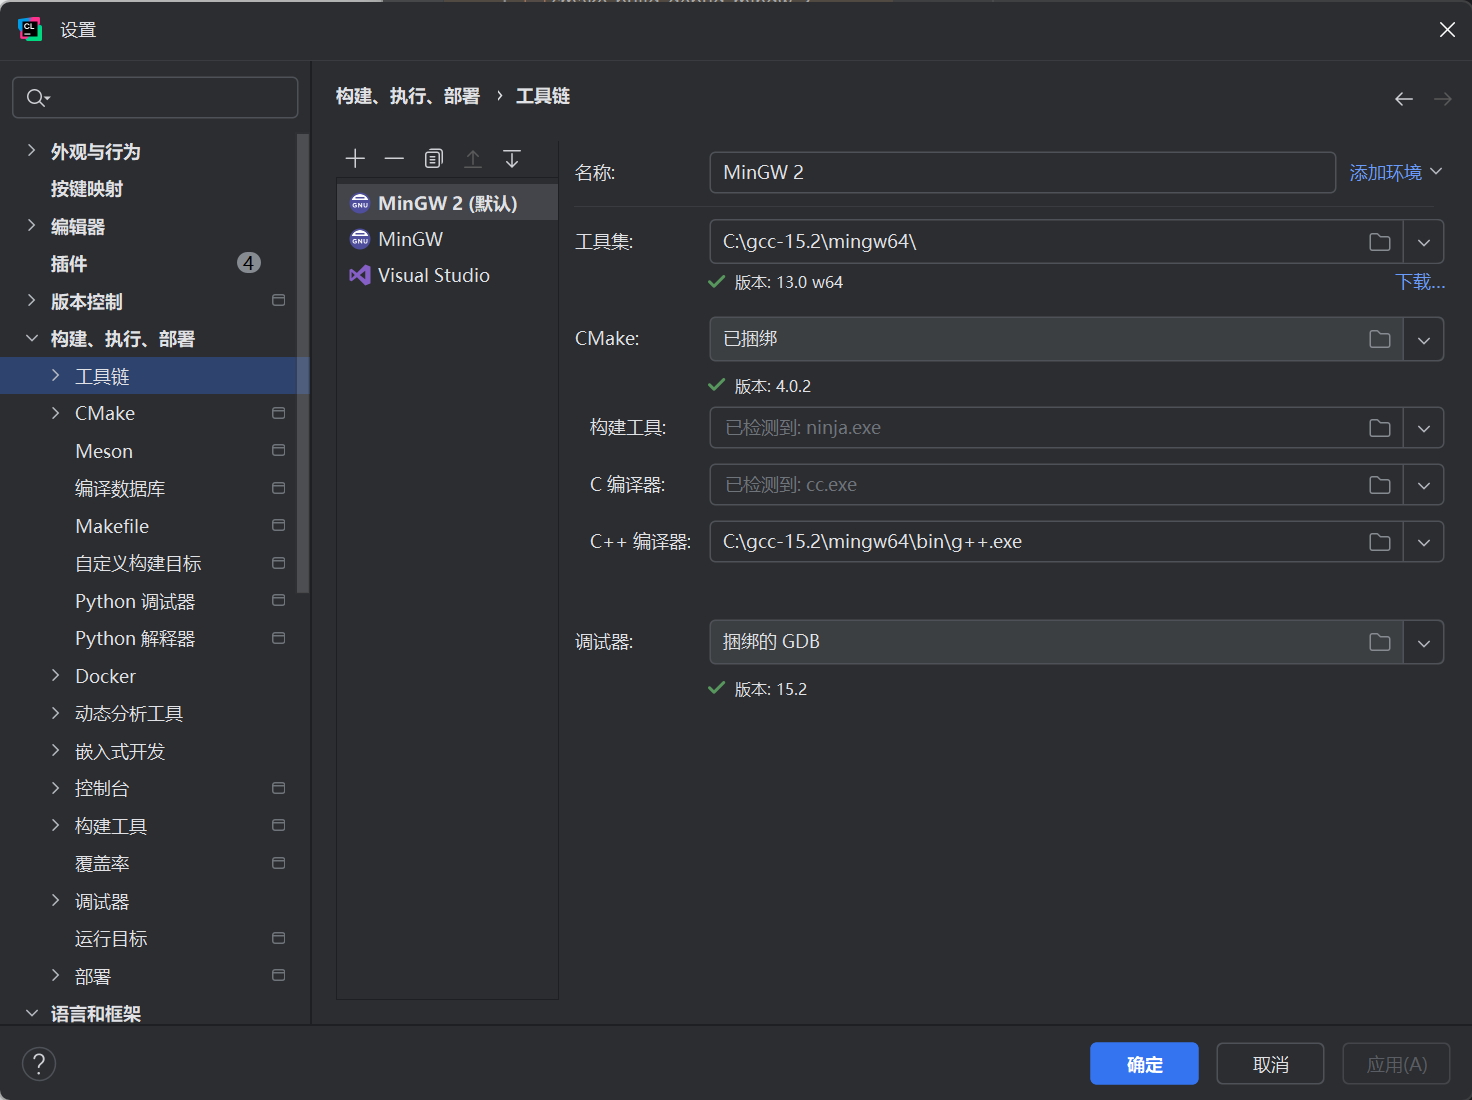Remove selected toolchain with minus icon
The width and height of the screenshot is (1472, 1100).
coord(394,159)
